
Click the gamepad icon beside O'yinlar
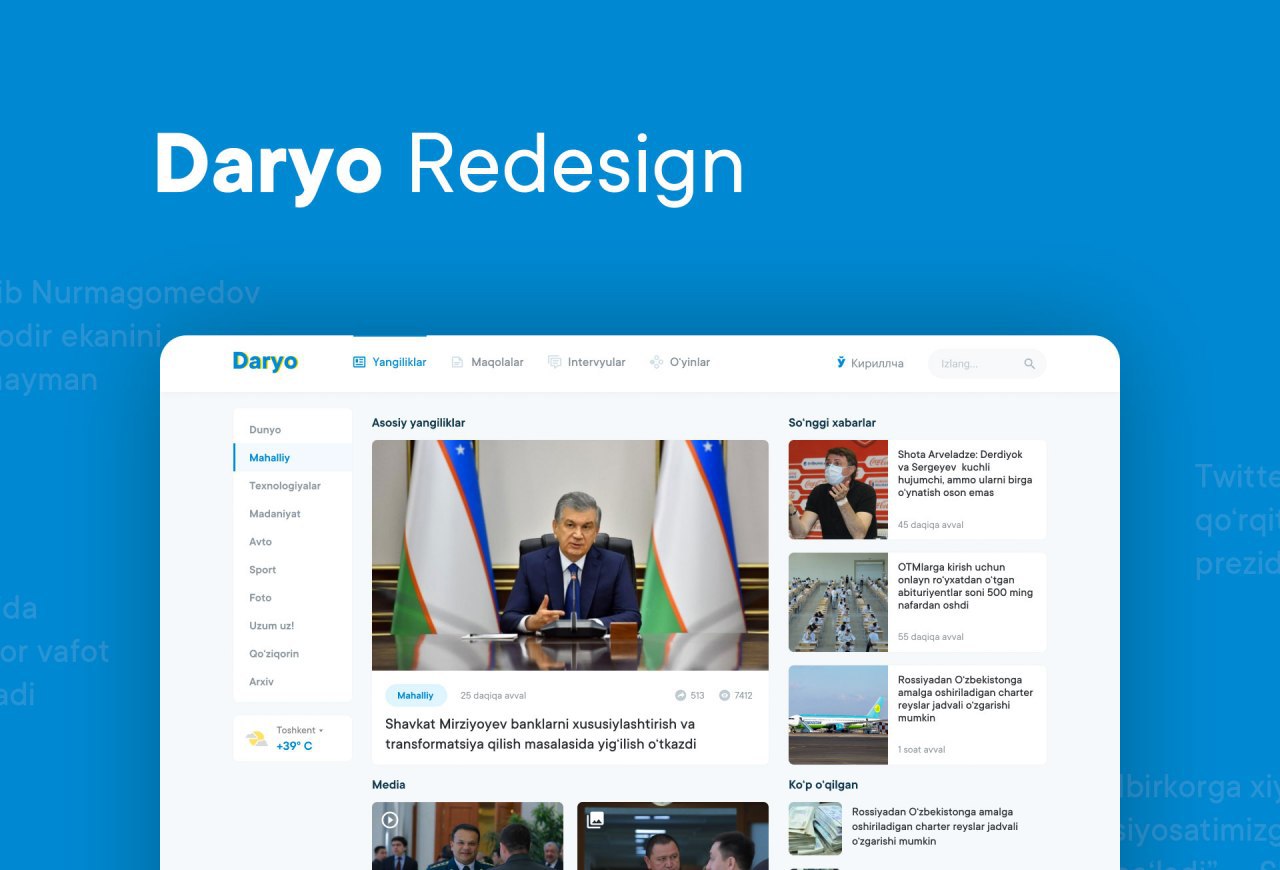[656, 362]
